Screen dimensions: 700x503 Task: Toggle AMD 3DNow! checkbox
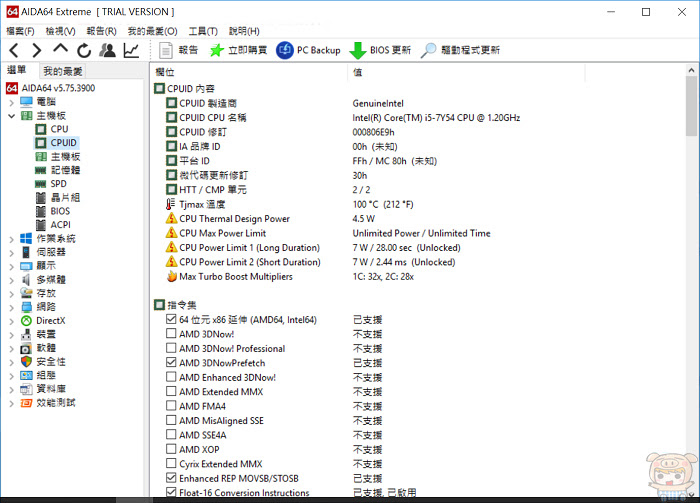[171, 333]
